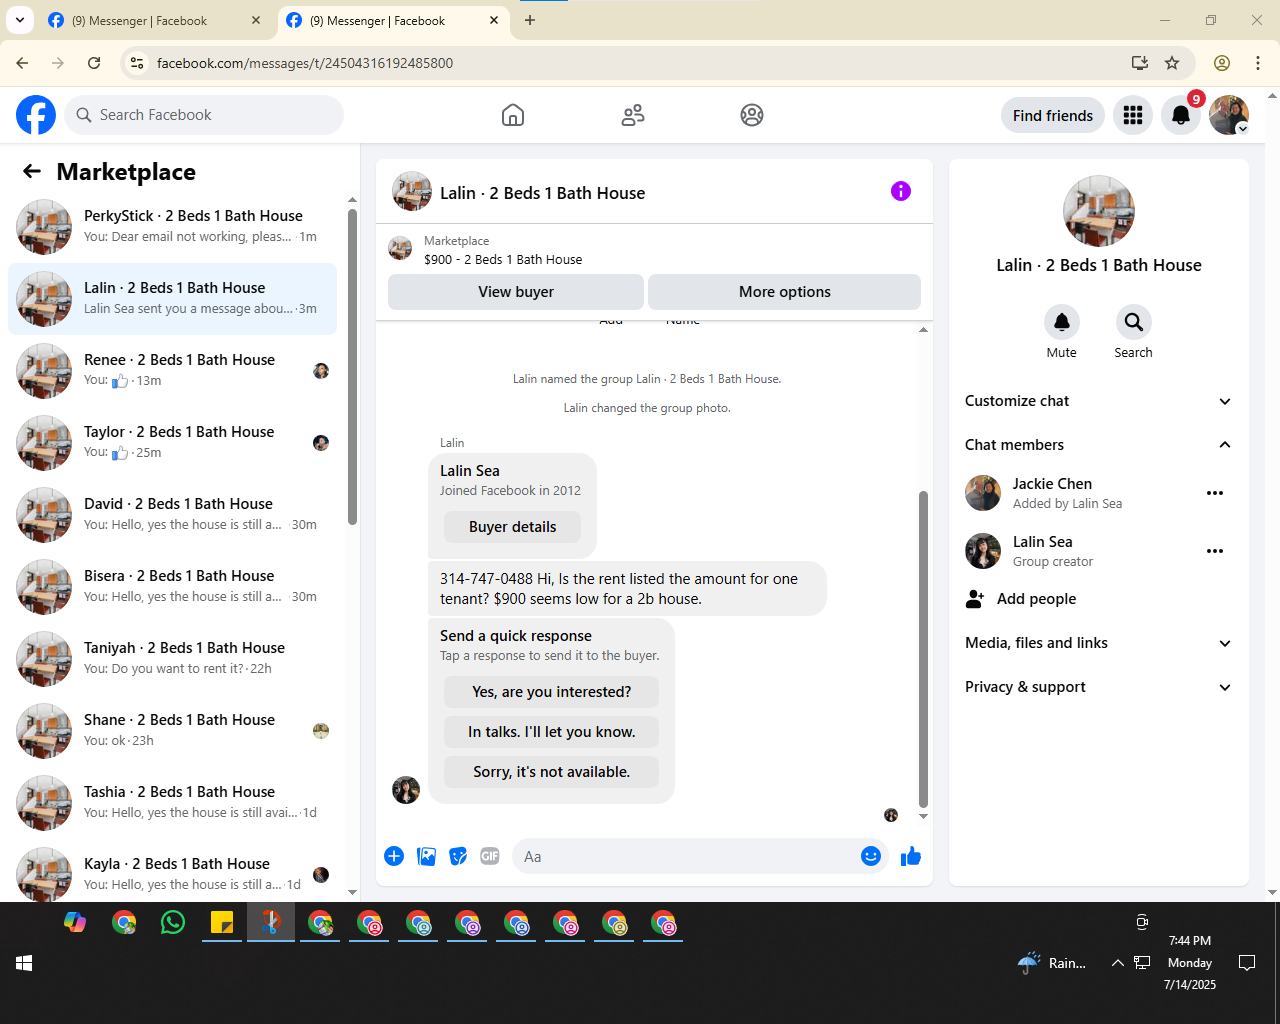This screenshot has width=1280, height=1024.
Task: Click the browser address bar URL
Action: point(304,63)
